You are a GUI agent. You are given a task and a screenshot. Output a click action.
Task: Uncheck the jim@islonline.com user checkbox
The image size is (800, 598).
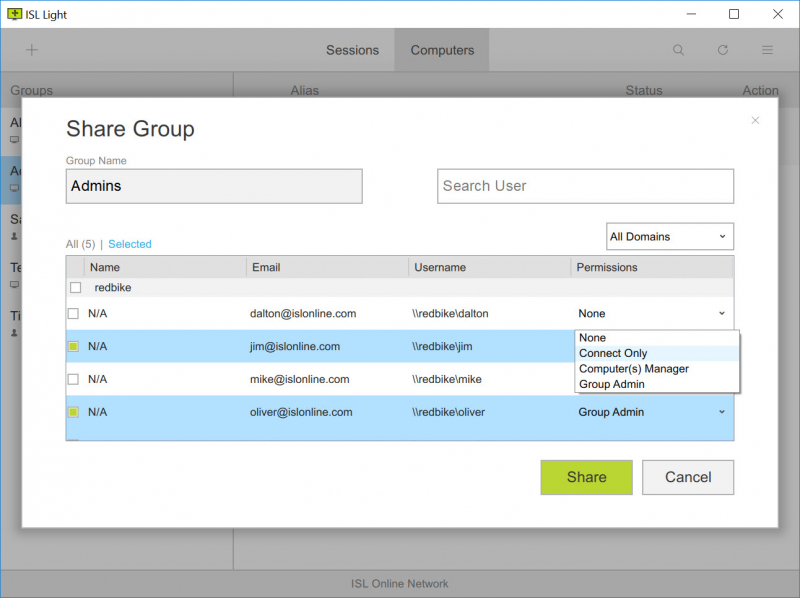[73, 346]
